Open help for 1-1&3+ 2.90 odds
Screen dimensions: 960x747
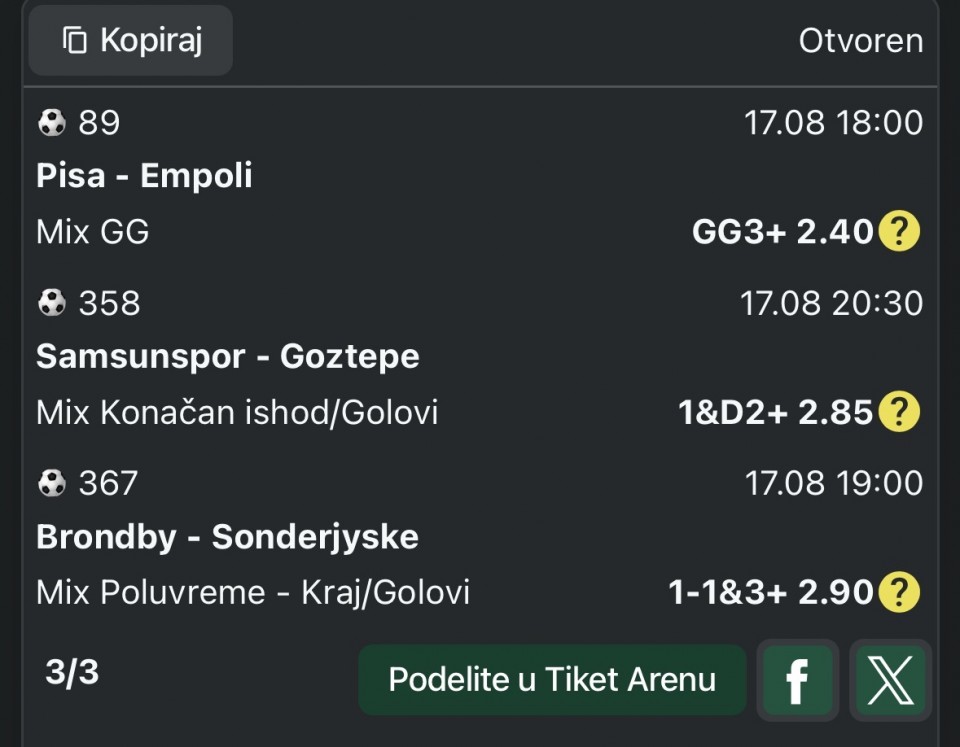click(899, 591)
